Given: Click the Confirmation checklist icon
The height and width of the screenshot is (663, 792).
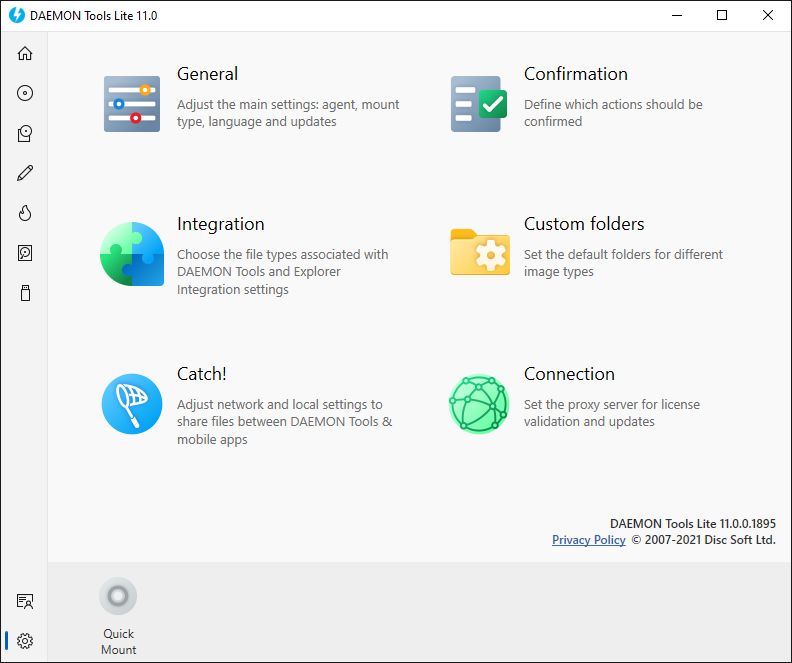Looking at the screenshot, I should pyautogui.click(x=479, y=104).
